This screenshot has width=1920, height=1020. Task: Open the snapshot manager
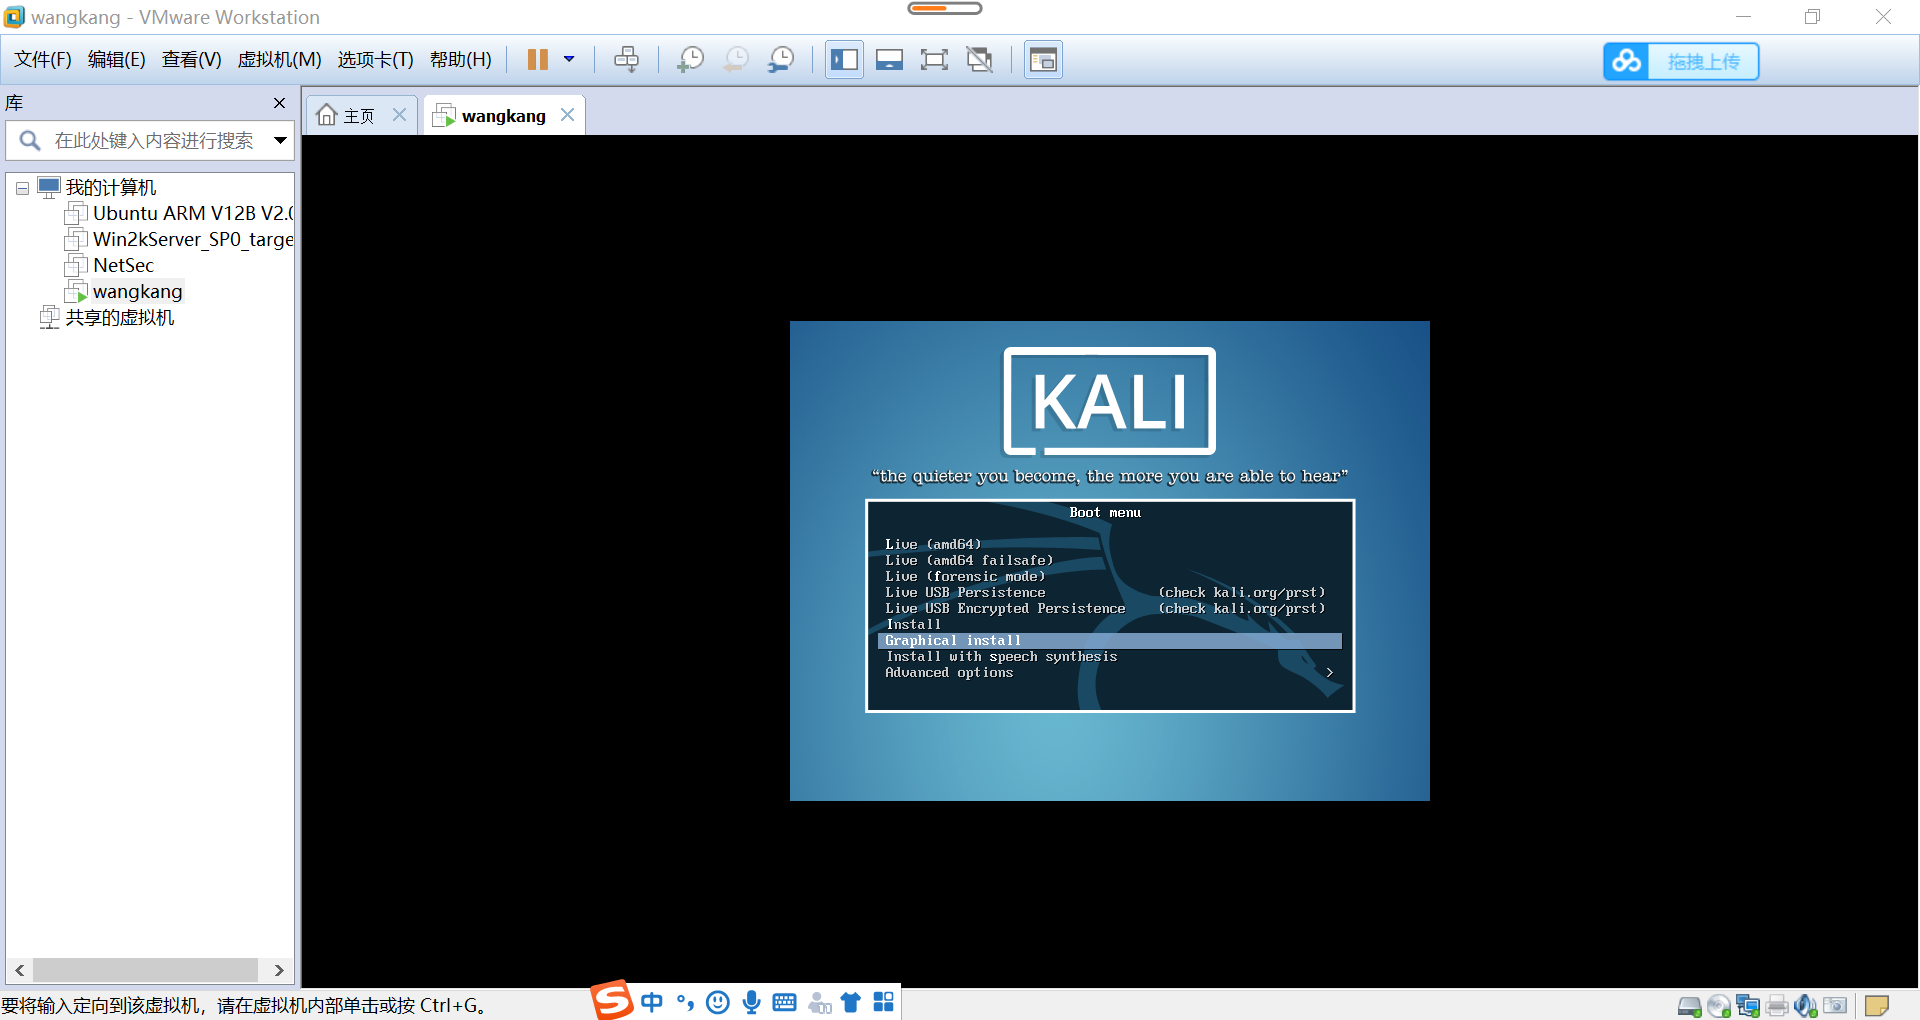point(781,60)
